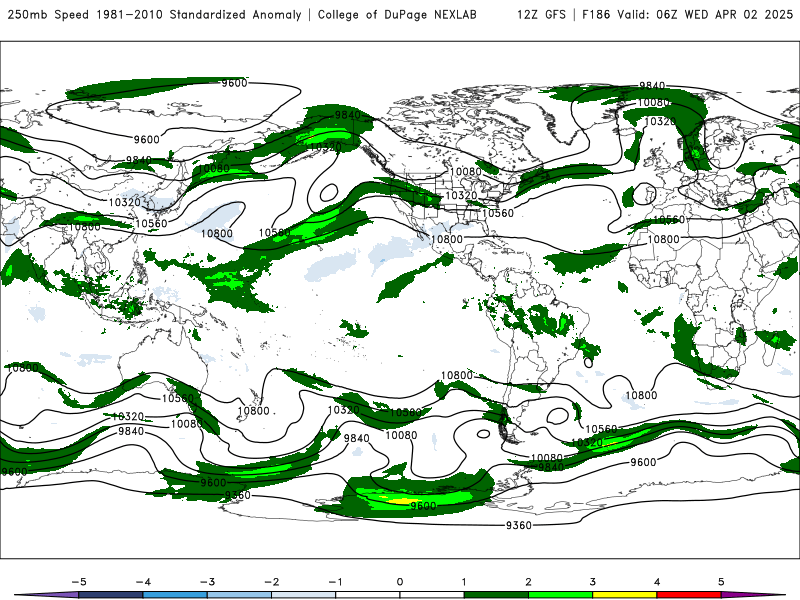800x600 pixels.
Task: Select the dark green swatch between 1 and 2
Action: pos(496,595)
